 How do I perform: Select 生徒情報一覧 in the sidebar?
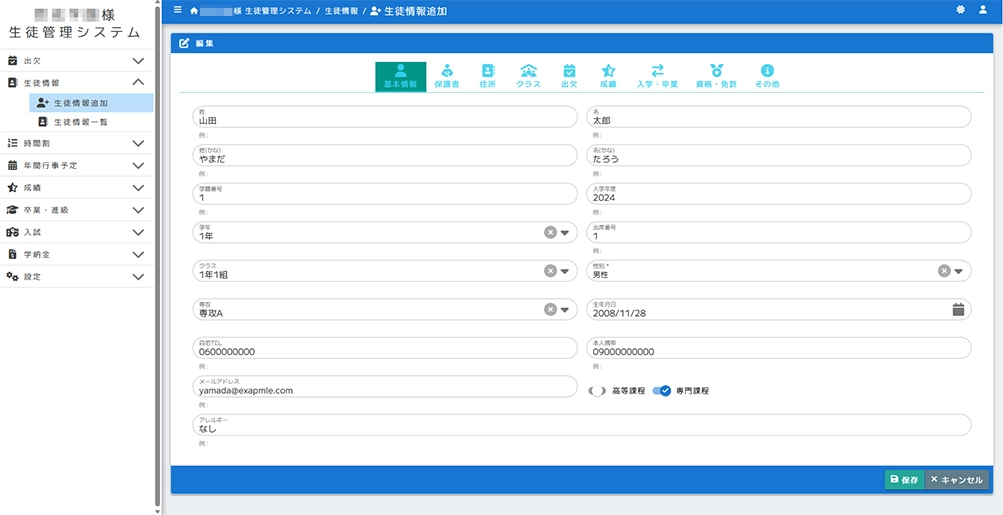[80, 122]
